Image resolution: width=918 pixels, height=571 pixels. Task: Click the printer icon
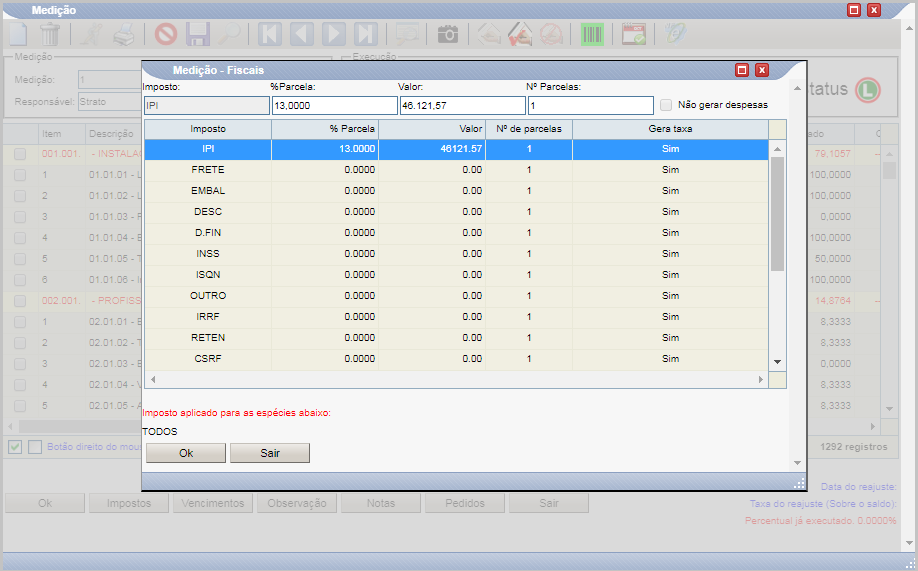(x=124, y=34)
